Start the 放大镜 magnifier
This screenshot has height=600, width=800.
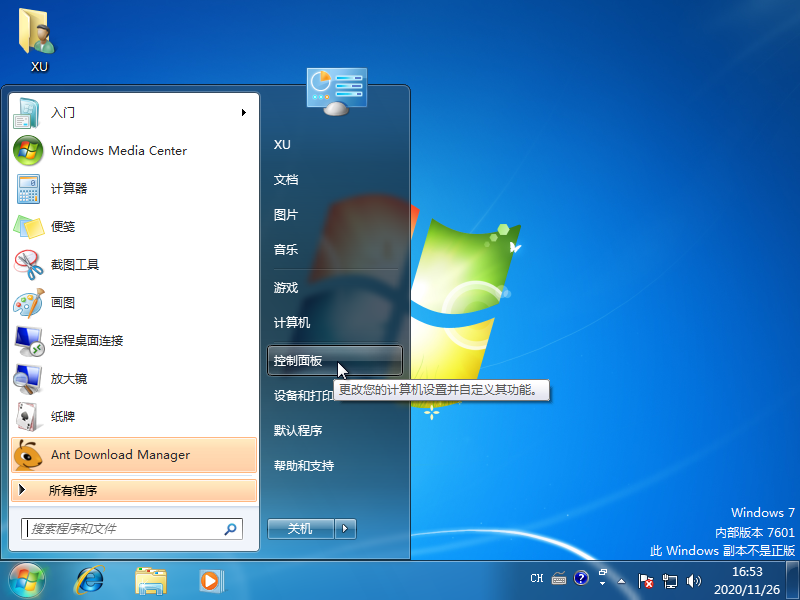pos(68,379)
